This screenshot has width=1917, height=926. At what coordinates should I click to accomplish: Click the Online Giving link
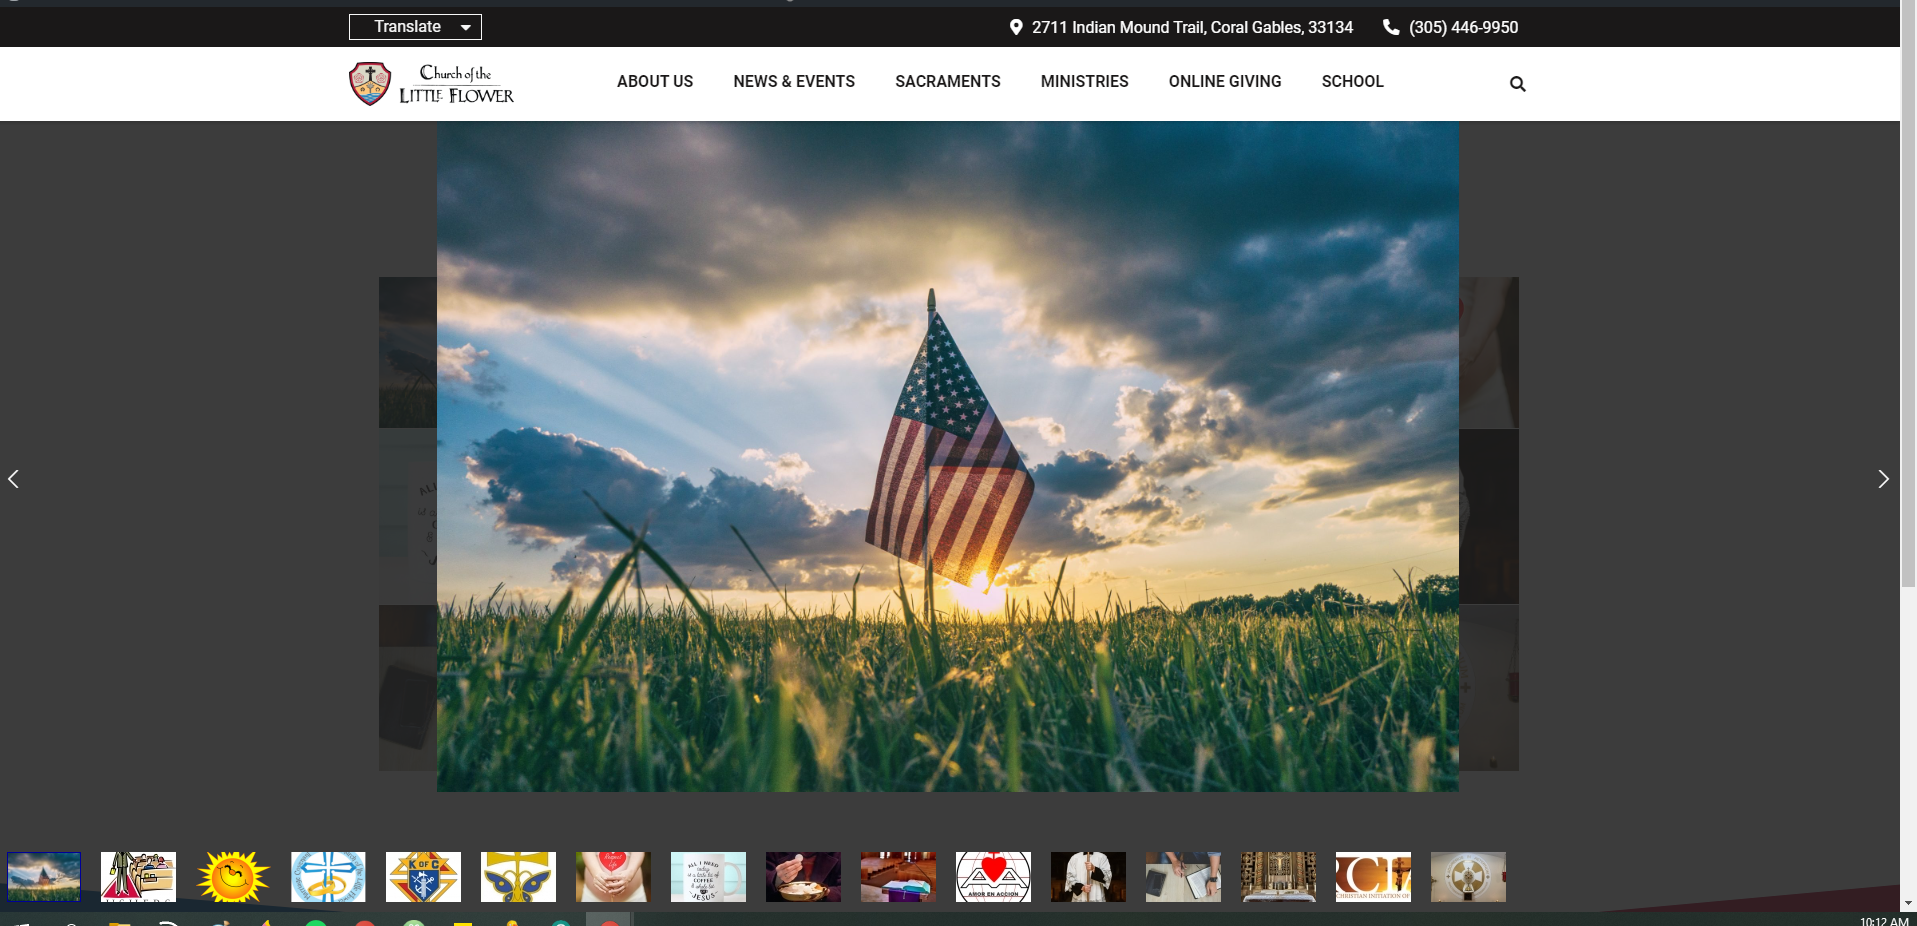[x=1224, y=81]
